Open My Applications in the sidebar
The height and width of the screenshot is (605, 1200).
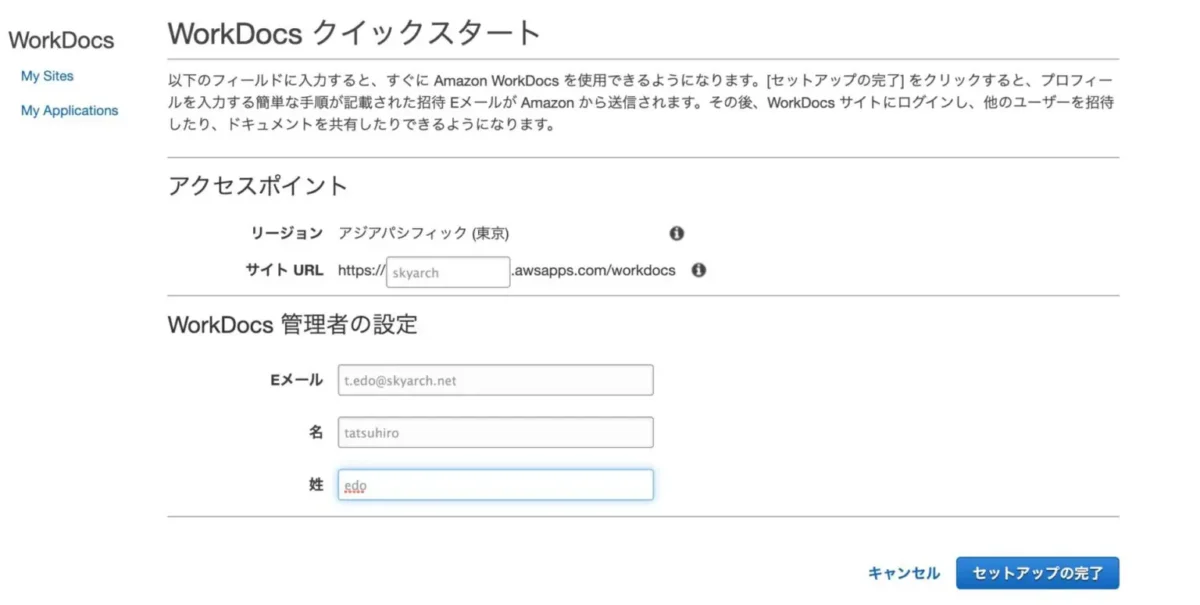(70, 111)
